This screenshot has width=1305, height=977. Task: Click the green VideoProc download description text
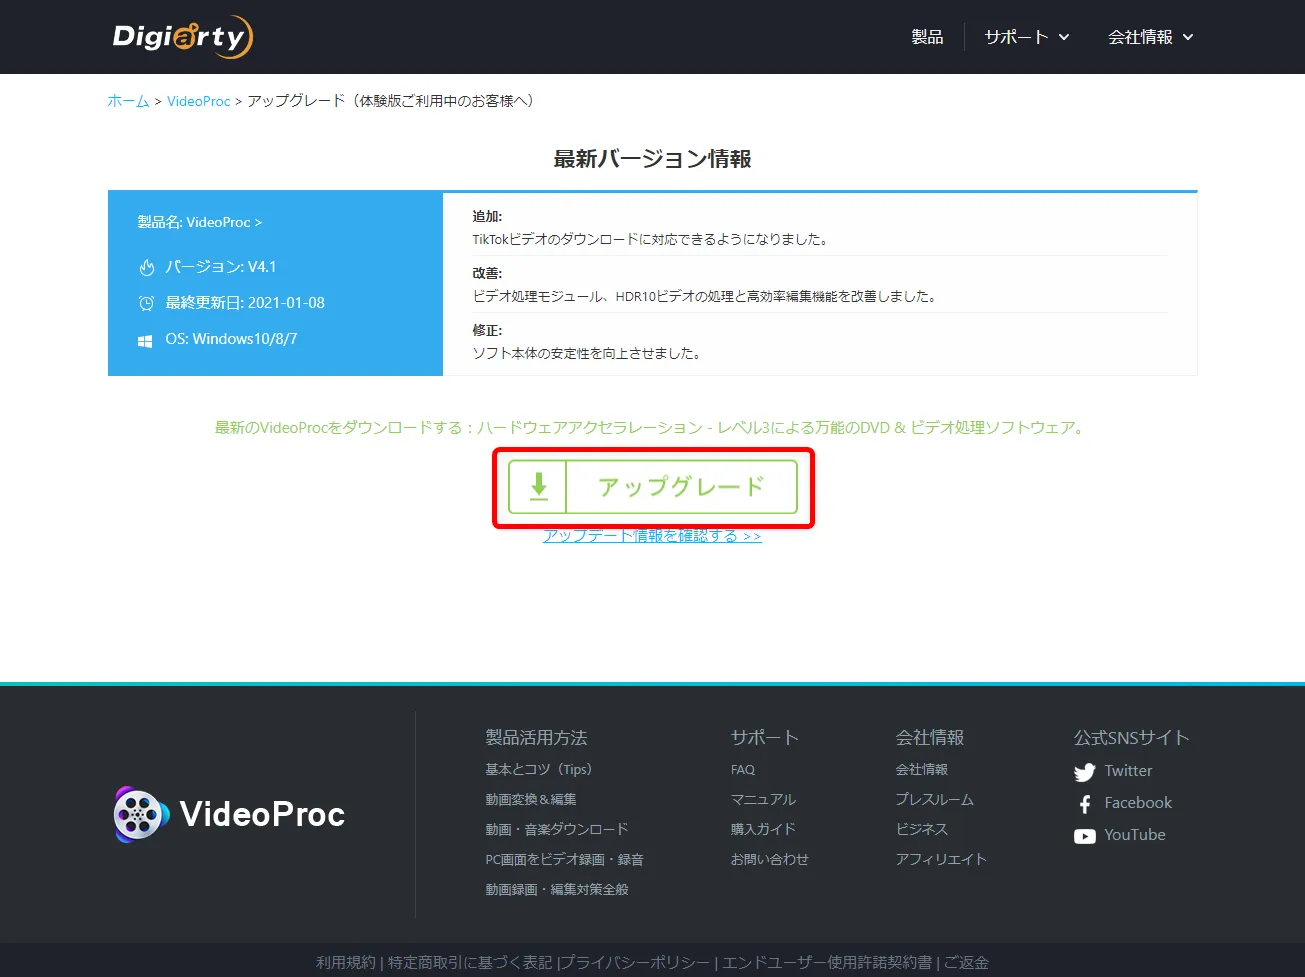(x=651, y=427)
